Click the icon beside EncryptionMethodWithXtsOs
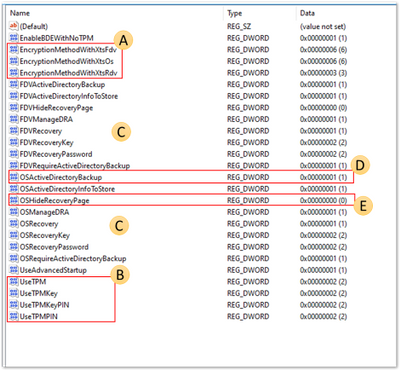400x370 pixels. [x=14, y=61]
